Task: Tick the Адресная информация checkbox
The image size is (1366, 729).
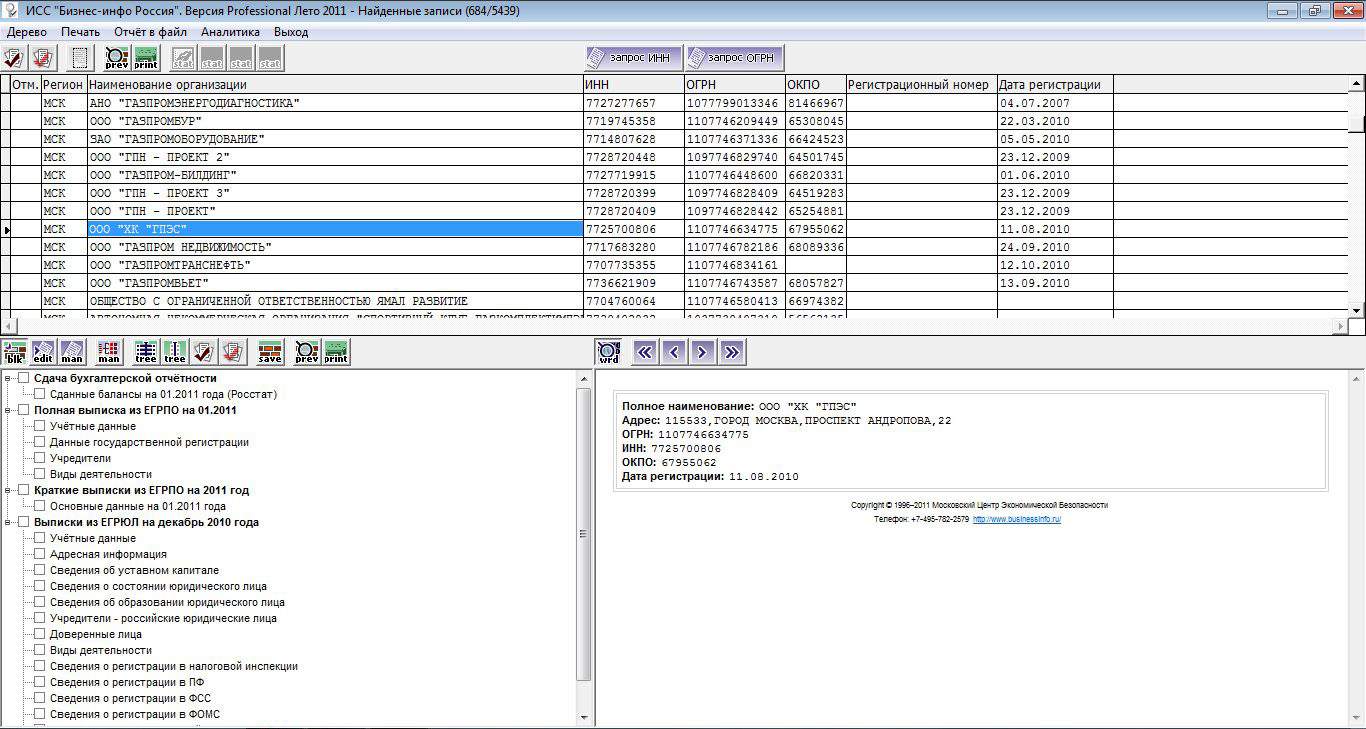Action: pyautogui.click(x=40, y=554)
